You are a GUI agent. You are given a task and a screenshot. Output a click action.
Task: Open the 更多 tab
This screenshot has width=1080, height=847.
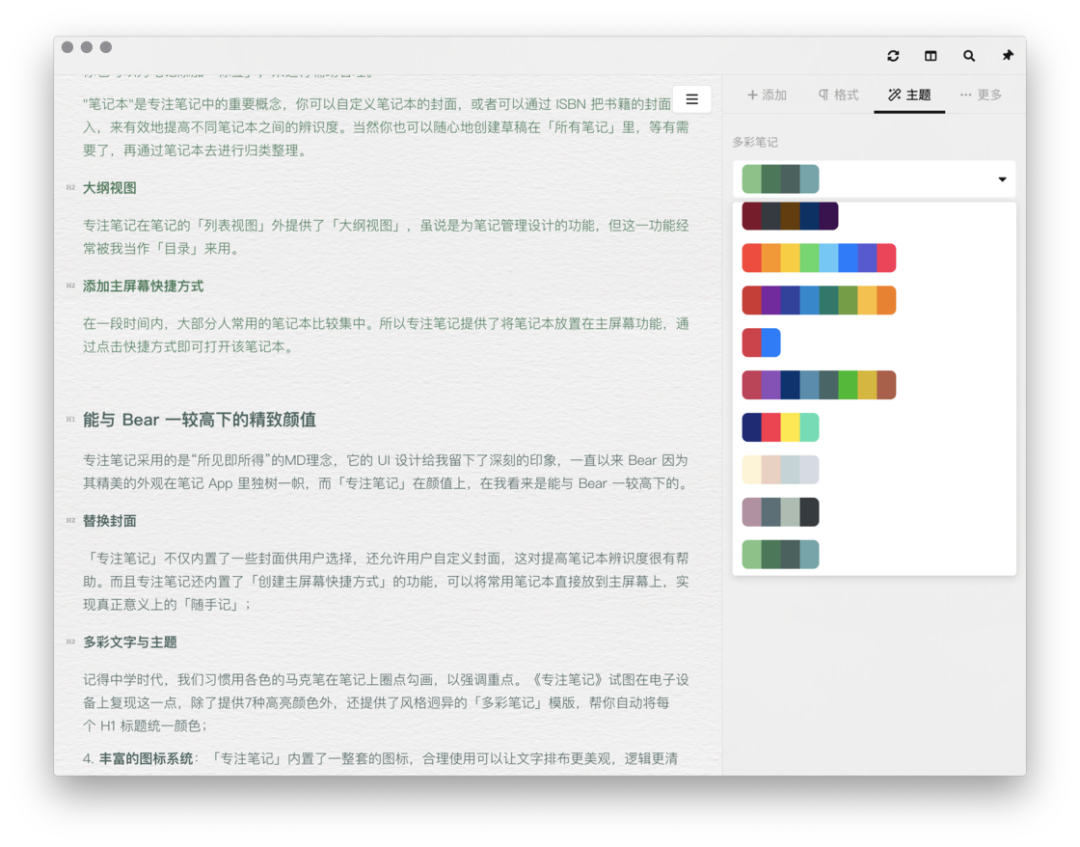[981, 95]
